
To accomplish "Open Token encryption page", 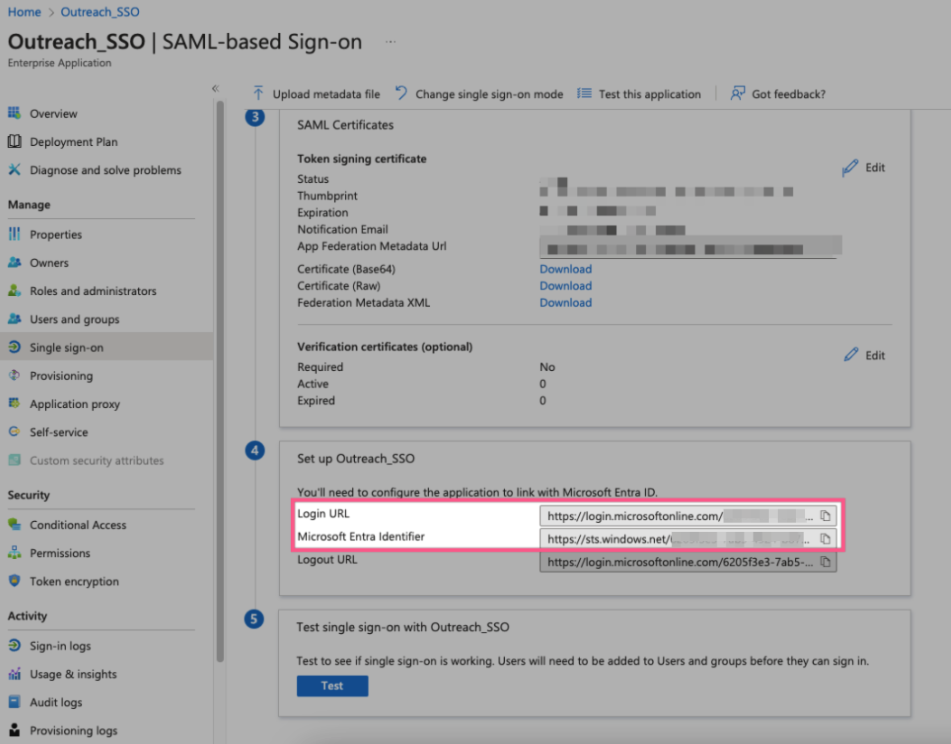I will [74, 581].
